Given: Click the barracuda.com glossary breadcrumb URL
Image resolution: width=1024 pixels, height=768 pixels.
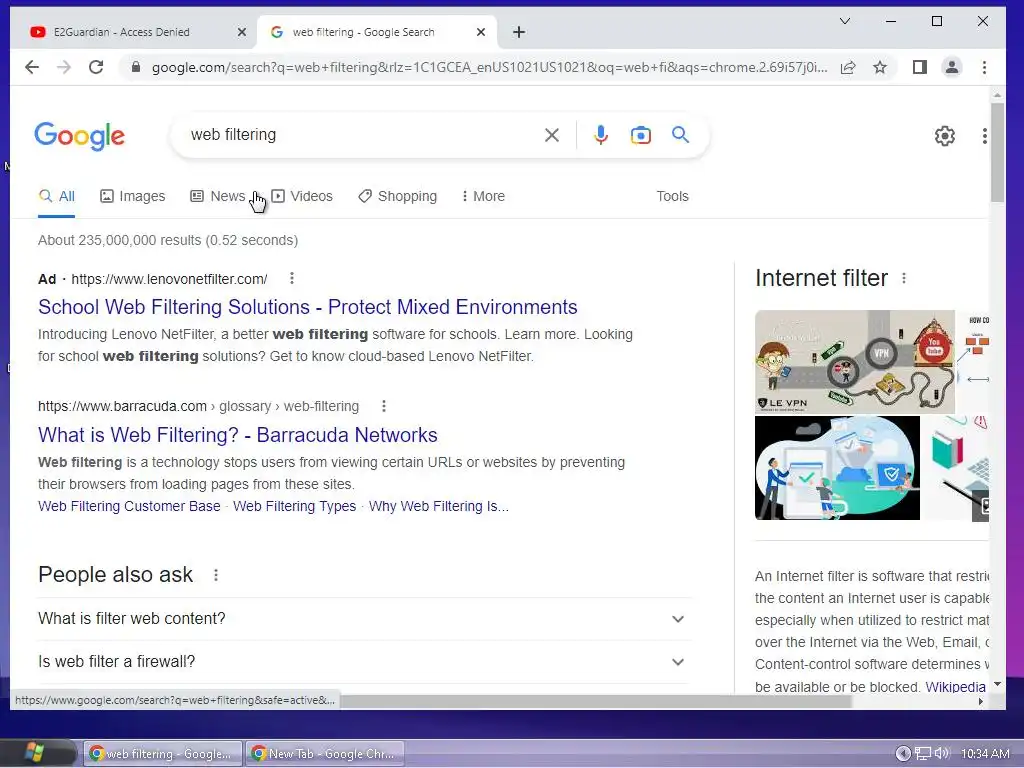Looking at the screenshot, I should 199,406.
